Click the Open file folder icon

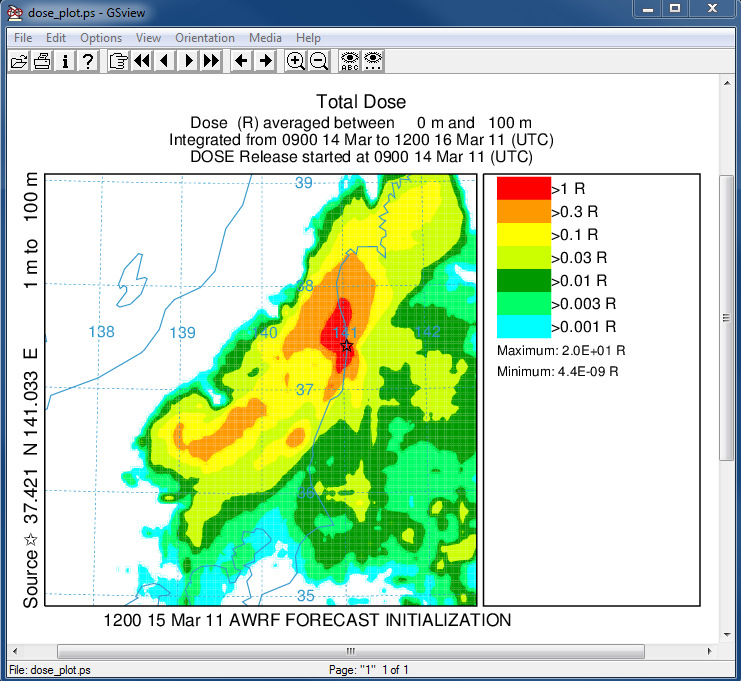[x=18, y=61]
